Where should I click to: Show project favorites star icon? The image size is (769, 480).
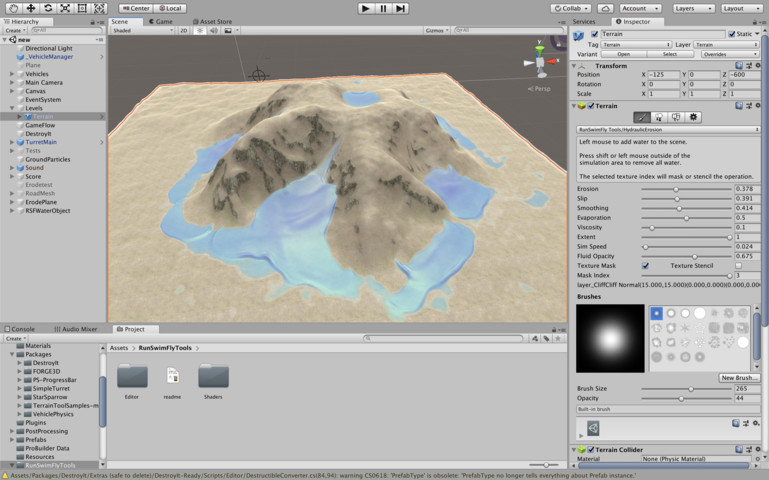[x=558, y=338]
